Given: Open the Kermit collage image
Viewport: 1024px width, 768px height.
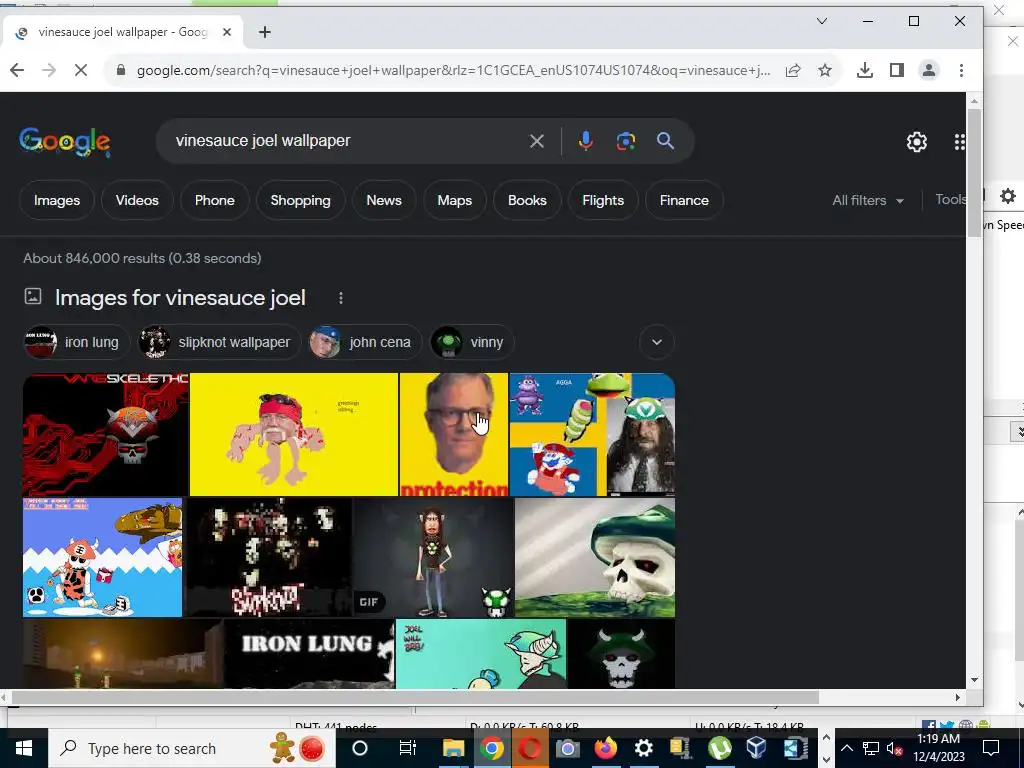Looking at the screenshot, I should [x=592, y=434].
